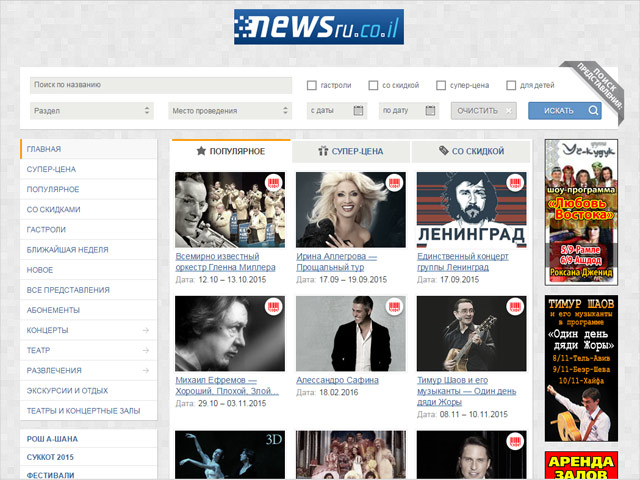Click the arrow next to КОНЦЕРТЫ
The height and width of the screenshot is (480, 640).
point(146,330)
